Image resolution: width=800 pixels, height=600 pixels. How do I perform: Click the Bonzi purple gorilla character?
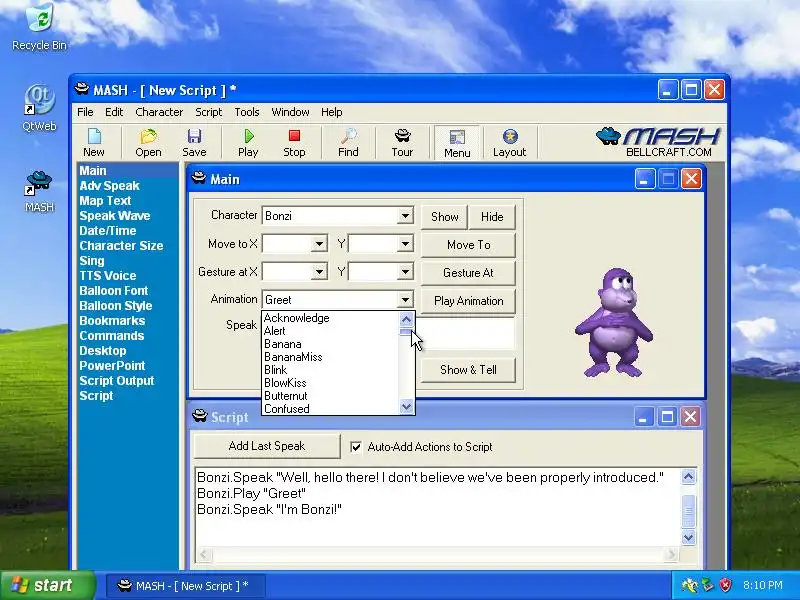click(614, 322)
